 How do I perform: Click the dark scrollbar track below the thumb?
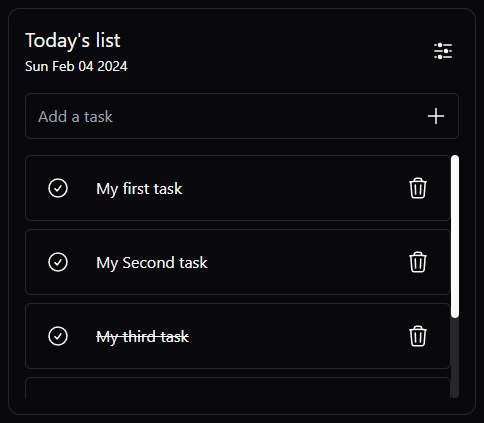click(455, 357)
